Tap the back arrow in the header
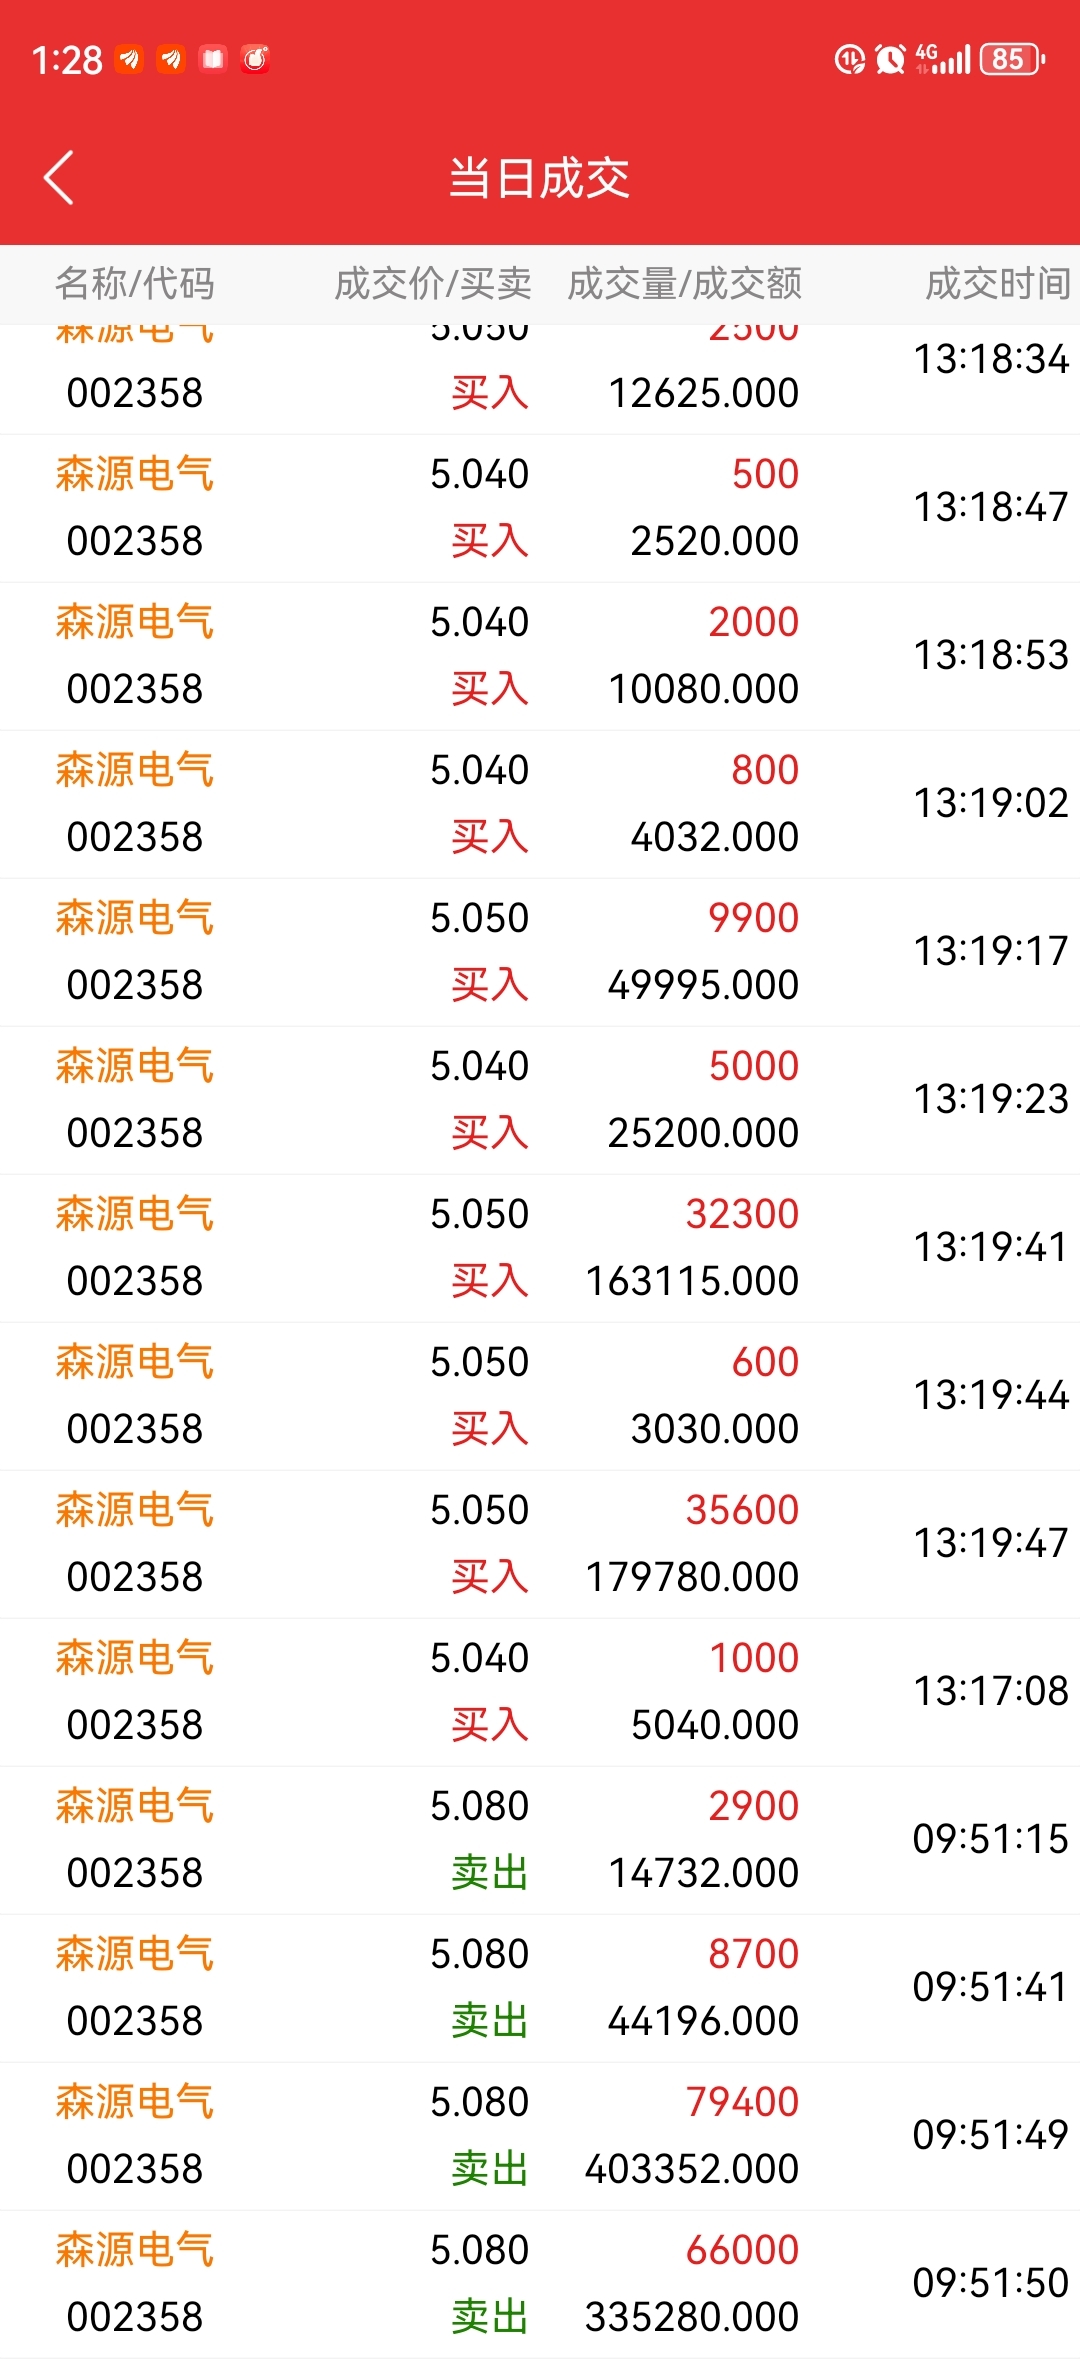Image resolution: width=1080 pixels, height=2376 pixels. 59,178
